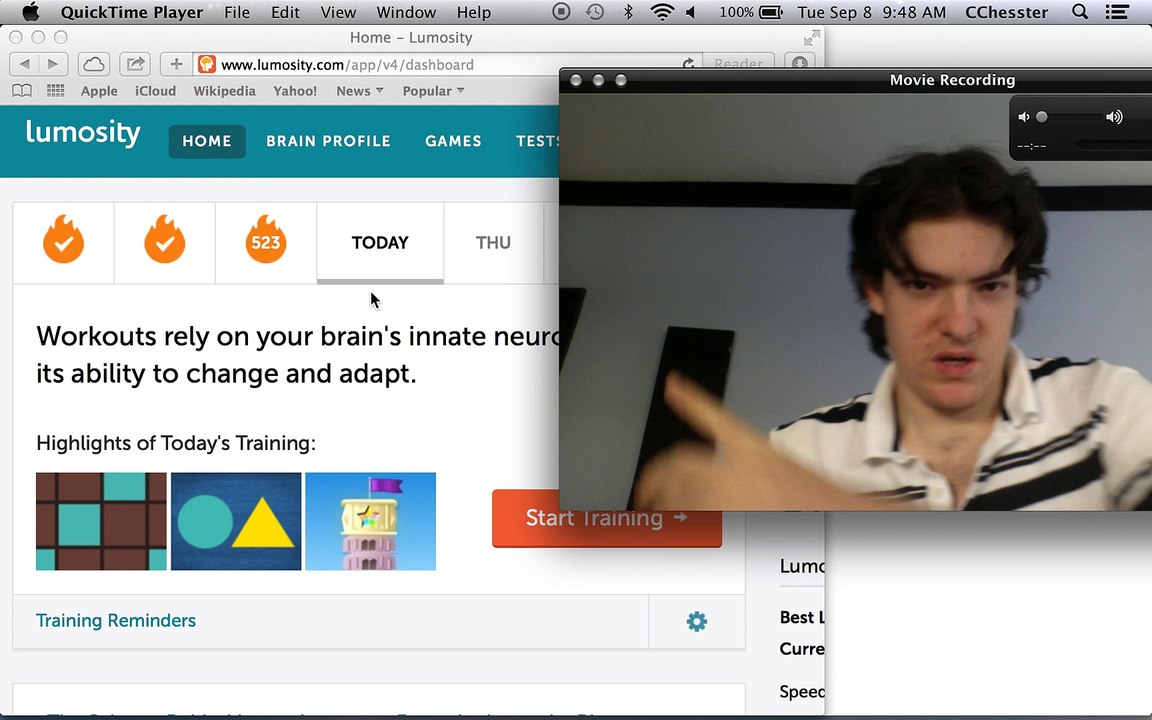Open the Reading List bookmarks icon

tap(22, 90)
